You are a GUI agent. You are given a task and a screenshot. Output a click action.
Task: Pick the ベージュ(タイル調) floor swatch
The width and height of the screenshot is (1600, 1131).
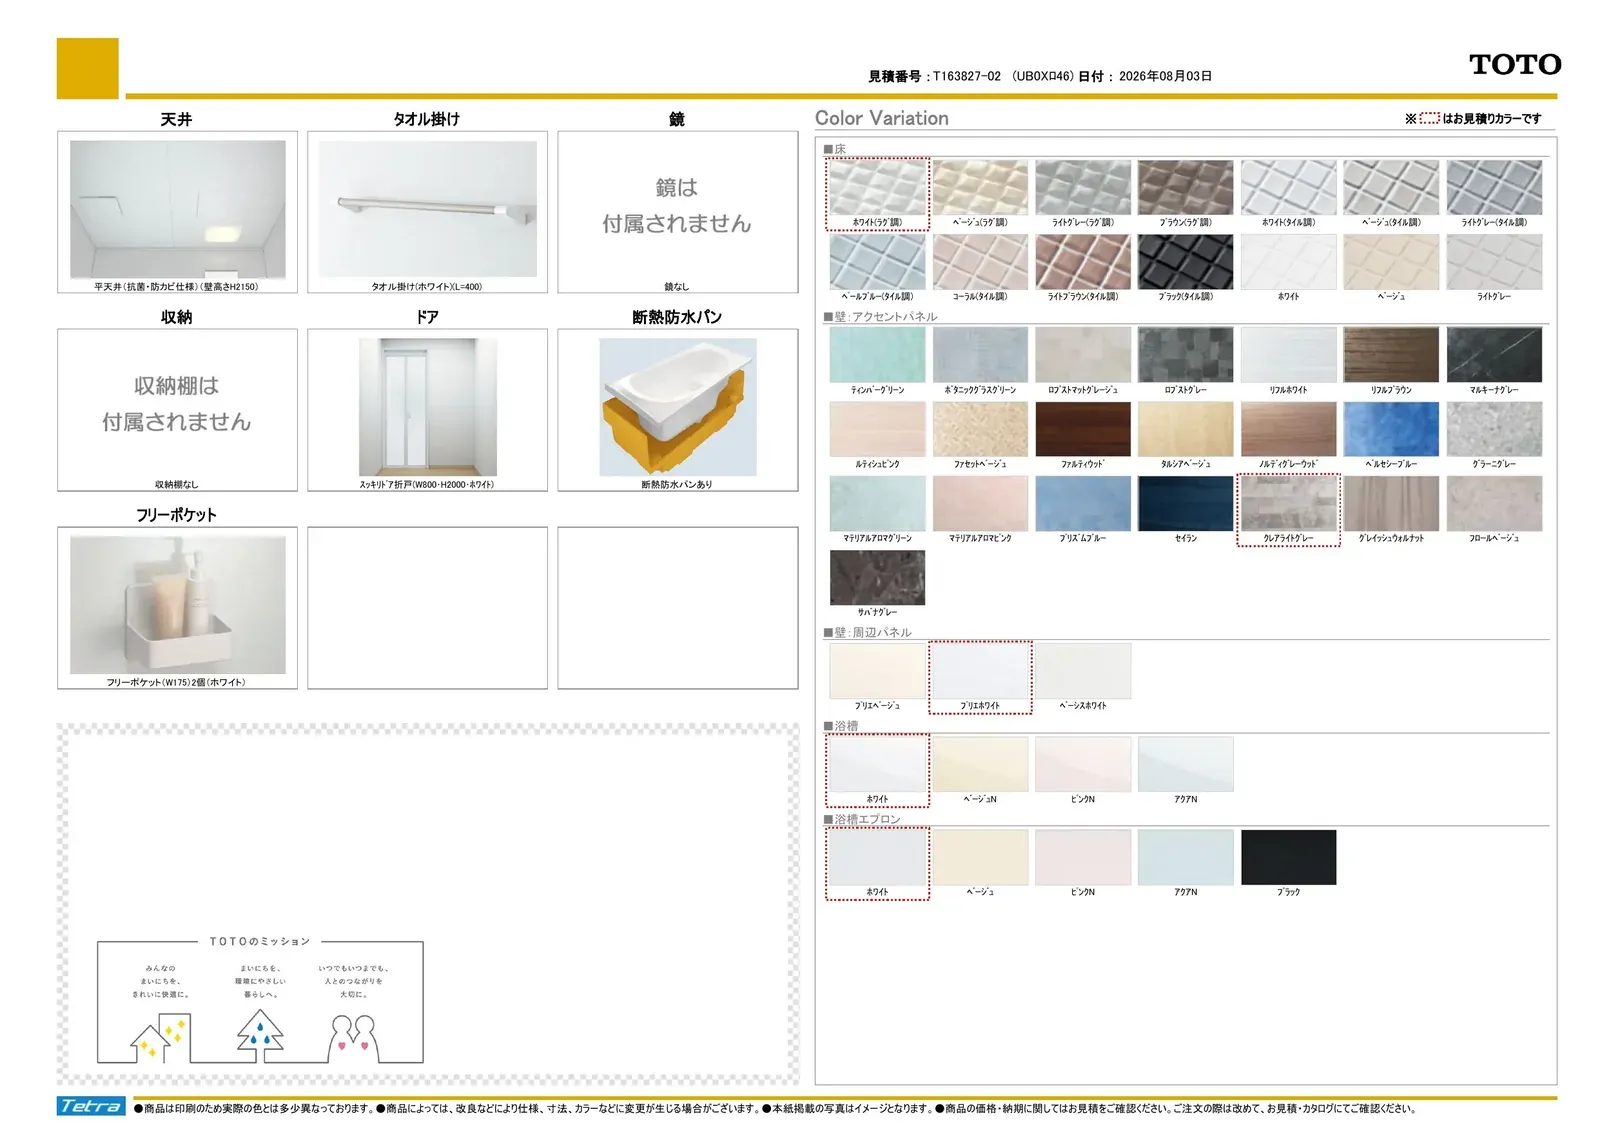pos(1391,188)
